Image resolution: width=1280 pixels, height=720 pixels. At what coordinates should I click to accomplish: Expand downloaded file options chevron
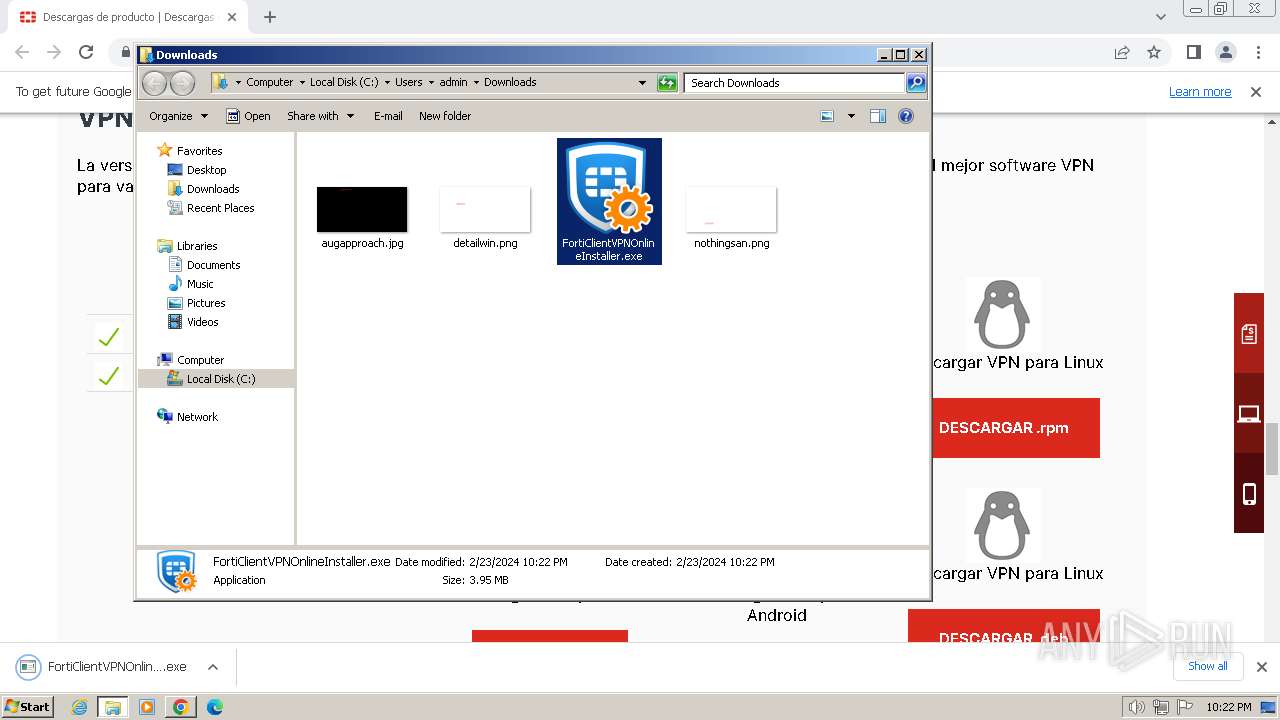pos(212,667)
